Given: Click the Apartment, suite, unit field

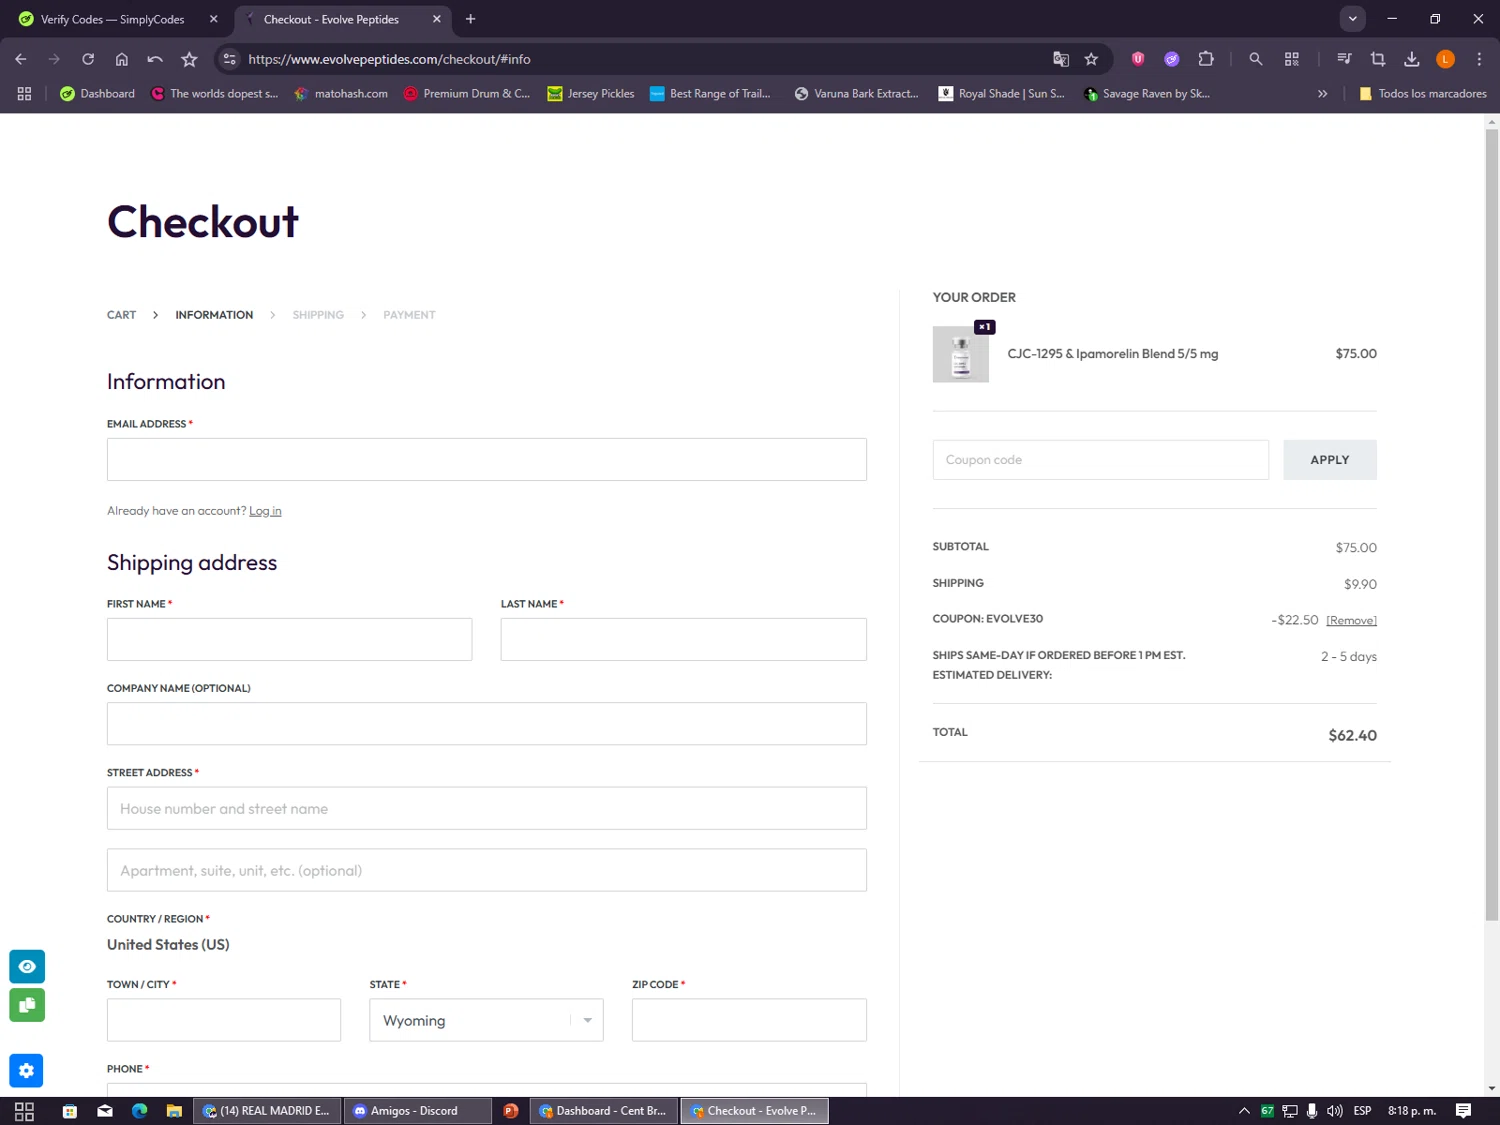Looking at the screenshot, I should [x=486, y=870].
